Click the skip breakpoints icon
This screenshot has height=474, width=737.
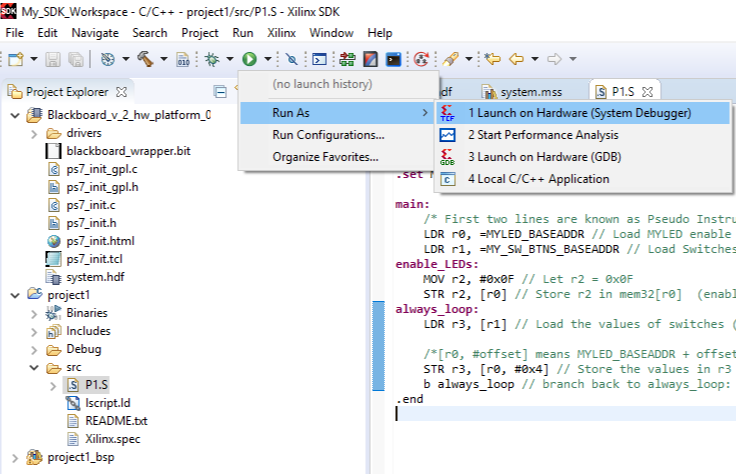coord(292,59)
